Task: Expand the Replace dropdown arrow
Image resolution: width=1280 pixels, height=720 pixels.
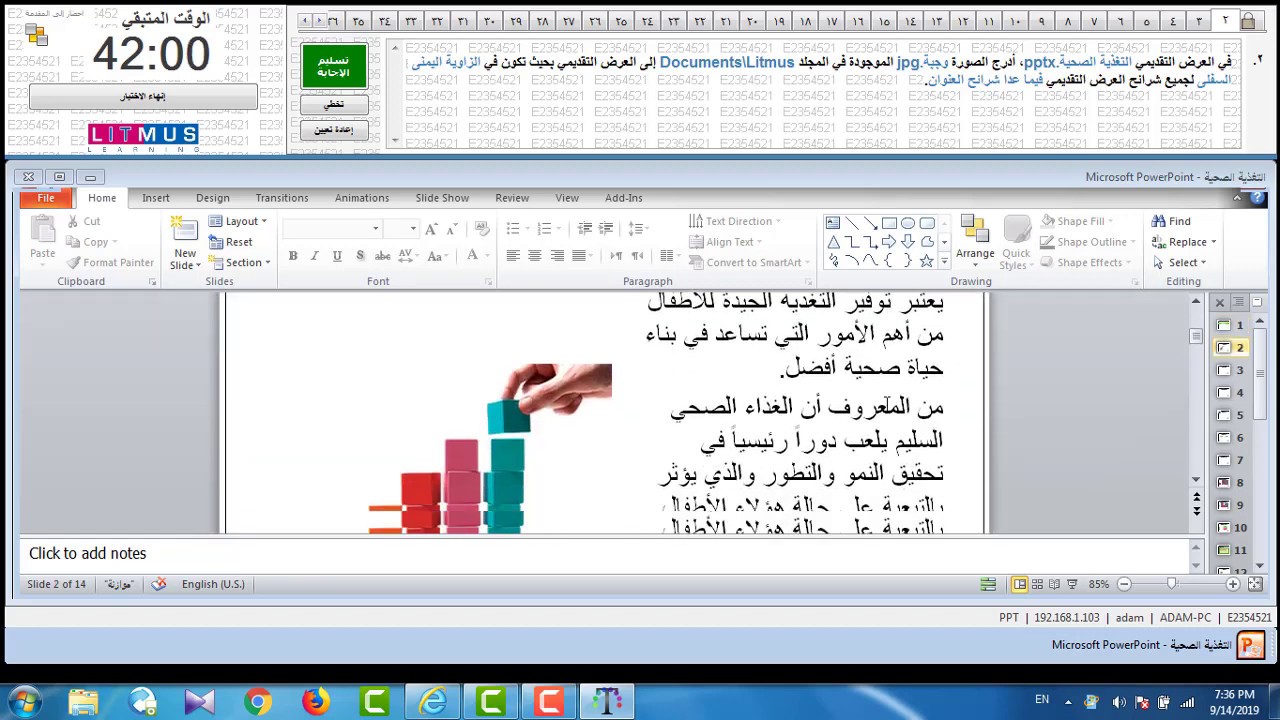Action: click(x=1214, y=242)
